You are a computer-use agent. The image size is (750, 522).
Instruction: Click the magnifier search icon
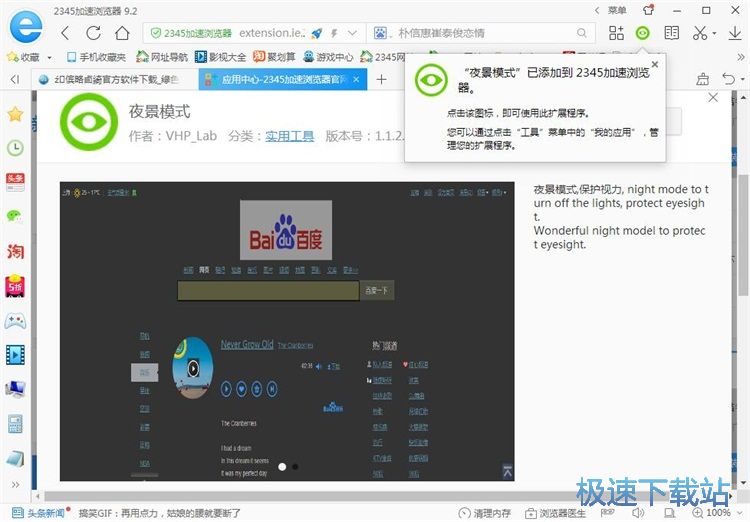click(582, 33)
